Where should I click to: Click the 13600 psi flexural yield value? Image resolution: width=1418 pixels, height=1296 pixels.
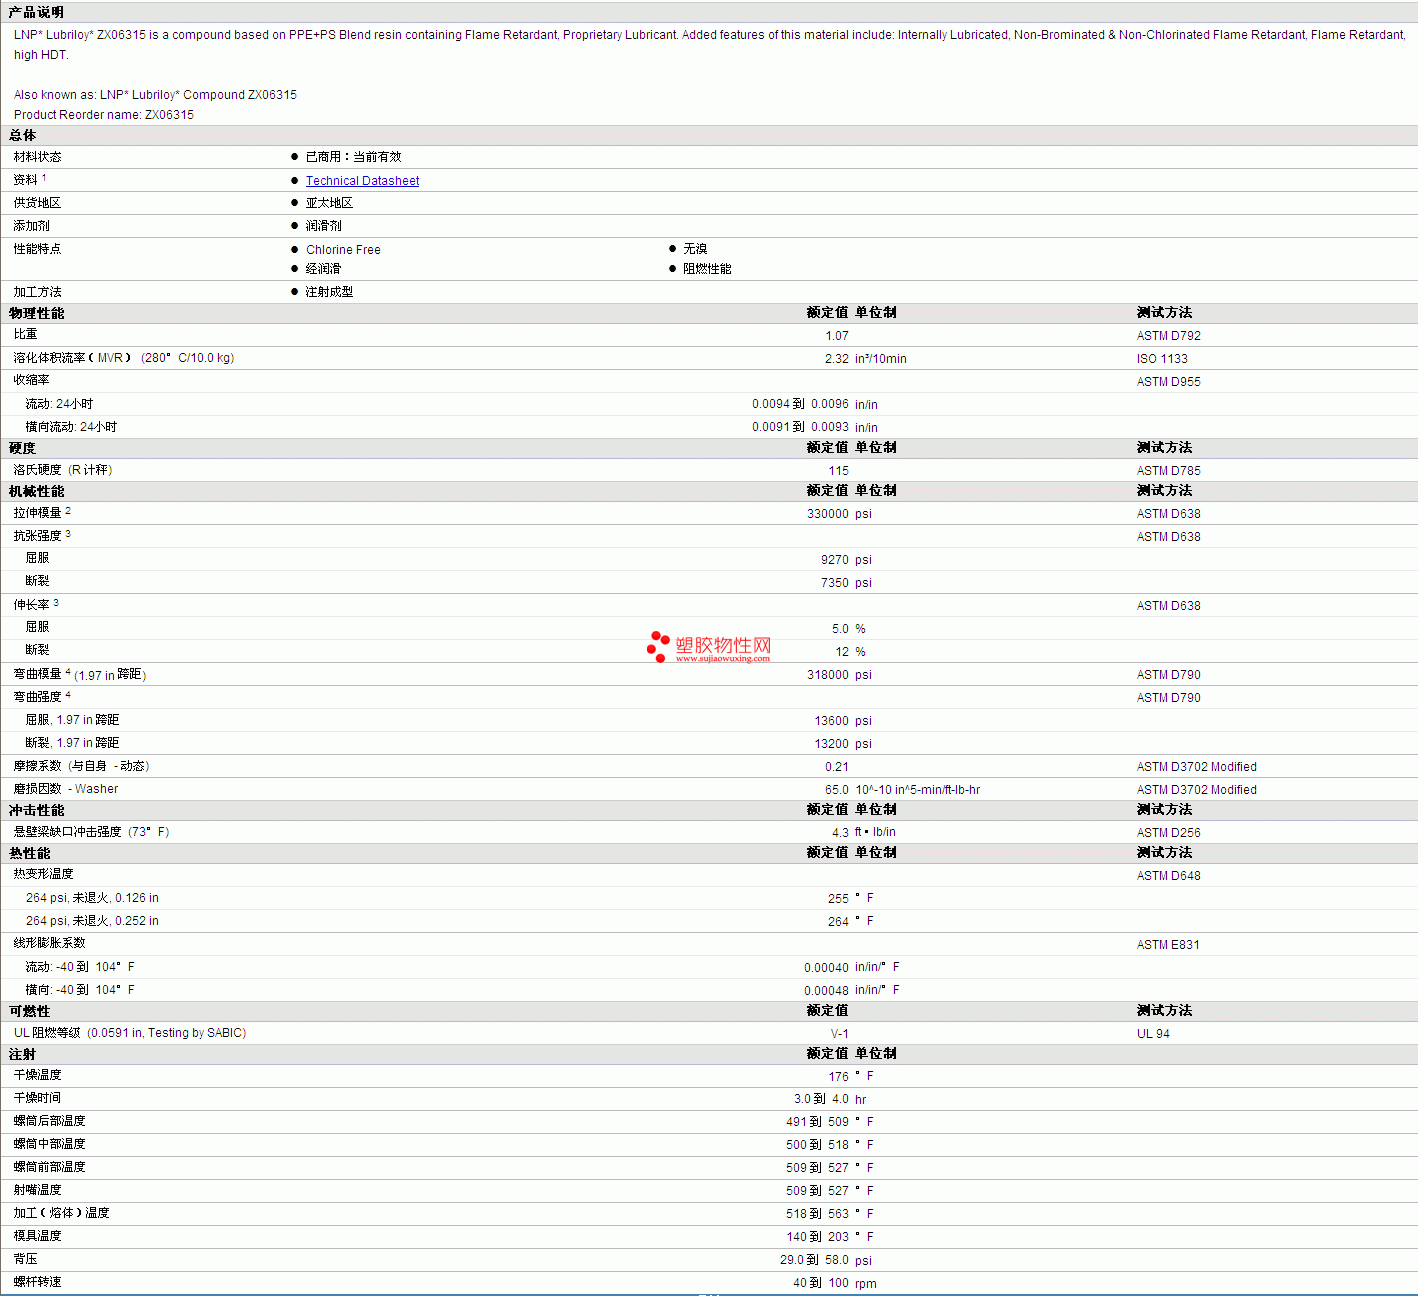click(843, 721)
